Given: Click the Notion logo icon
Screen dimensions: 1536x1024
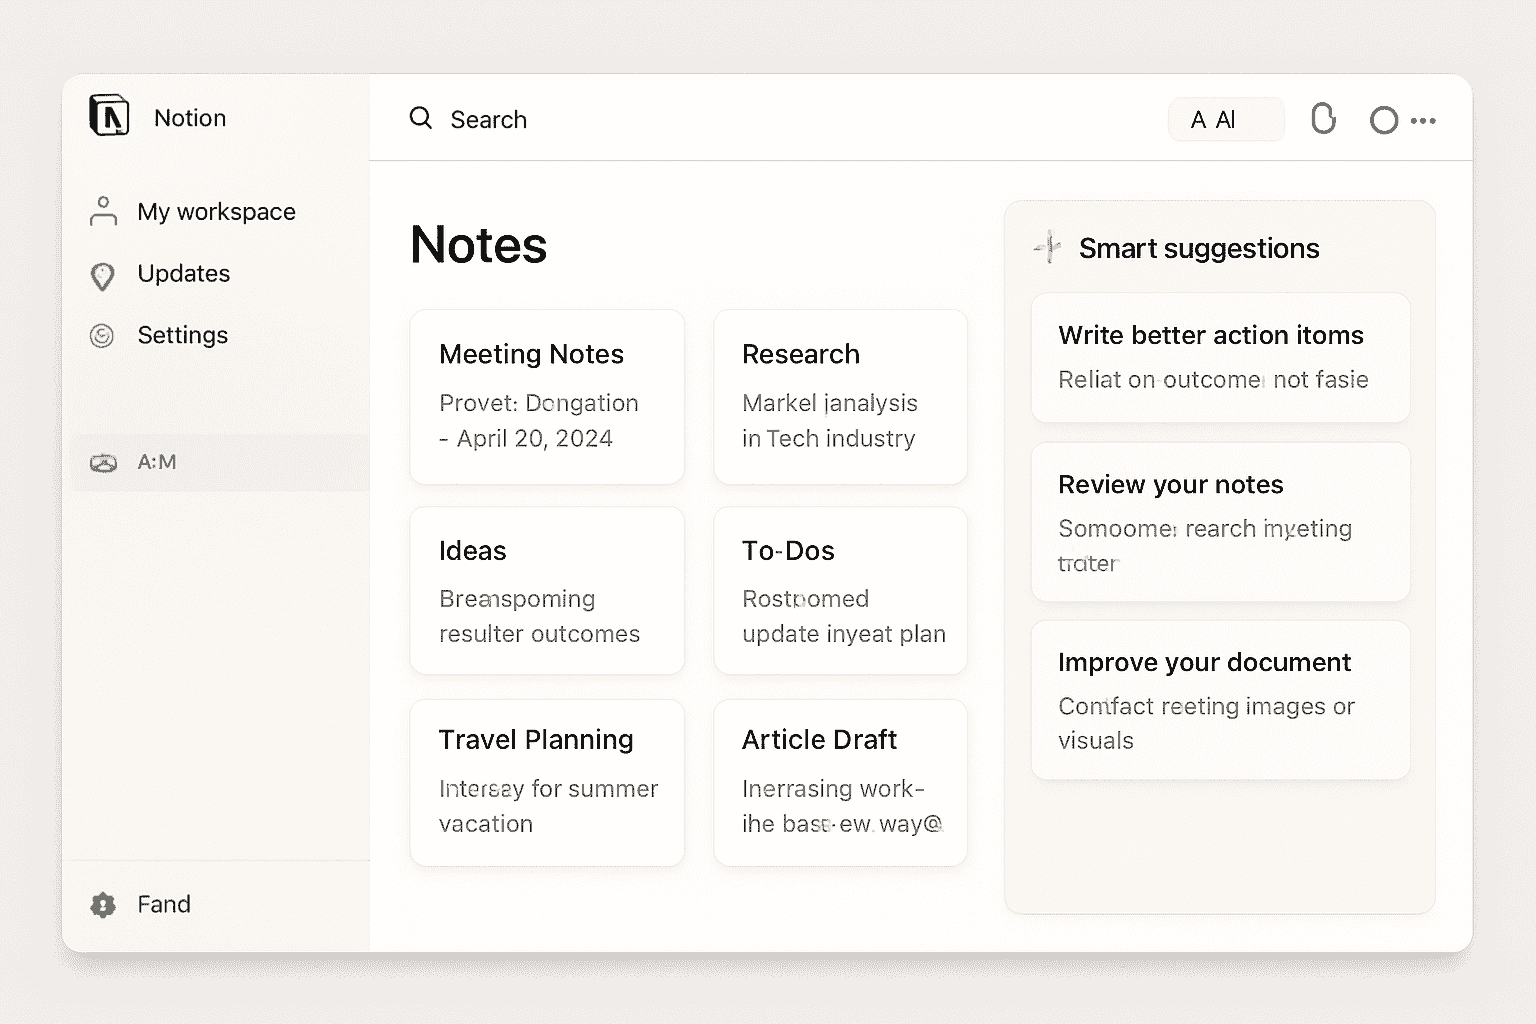Looking at the screenshot, I should click(x=109, y=116).
